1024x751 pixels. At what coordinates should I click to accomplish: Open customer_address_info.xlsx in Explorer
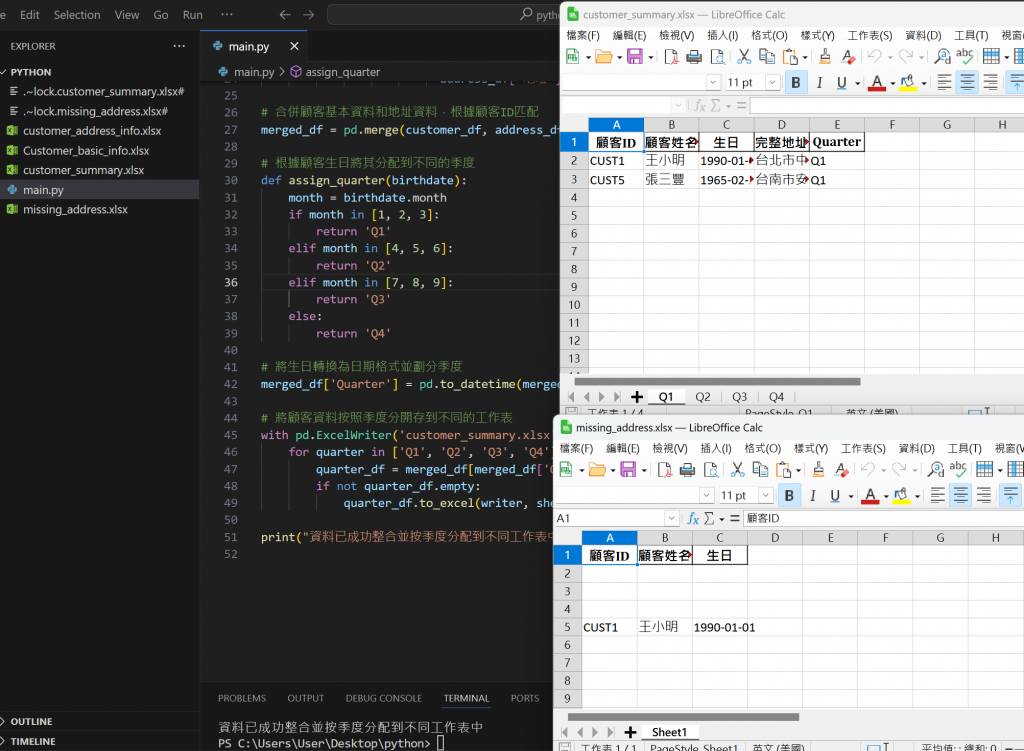click(92, 131)
